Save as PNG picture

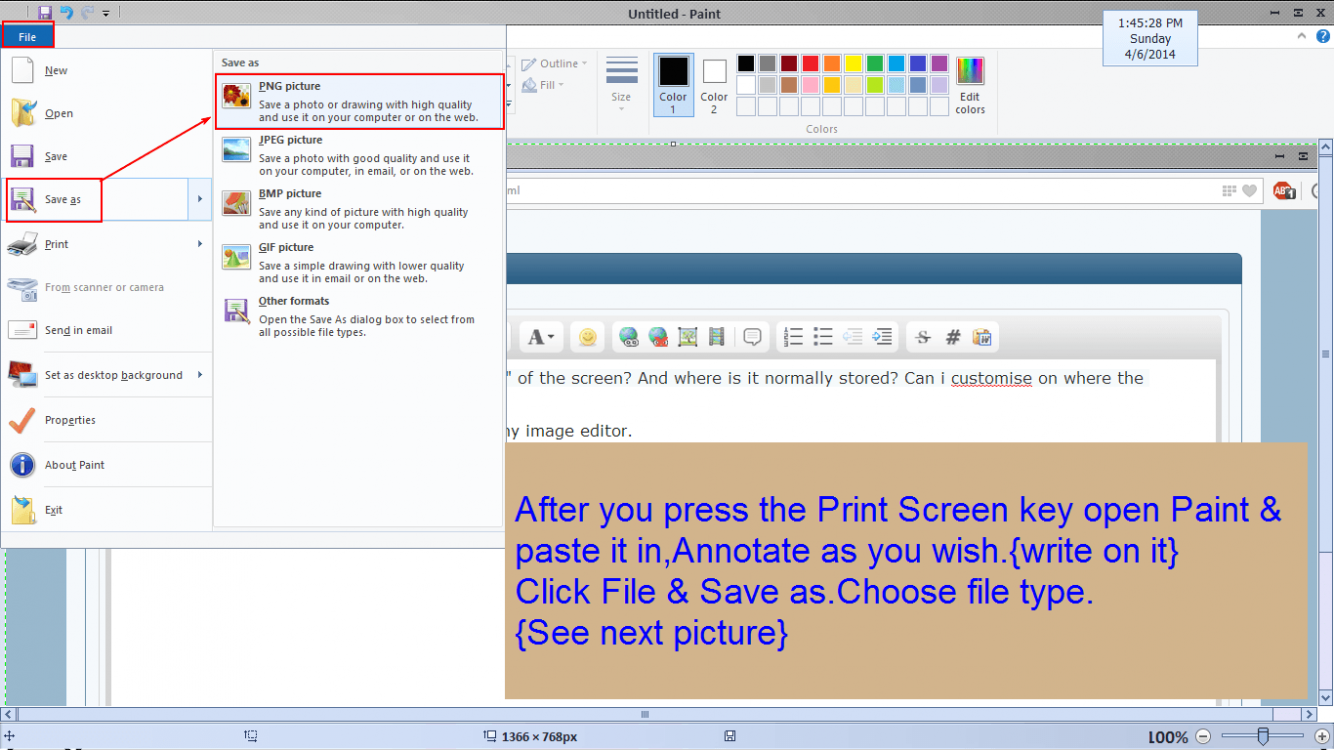(x=360, y=102)
